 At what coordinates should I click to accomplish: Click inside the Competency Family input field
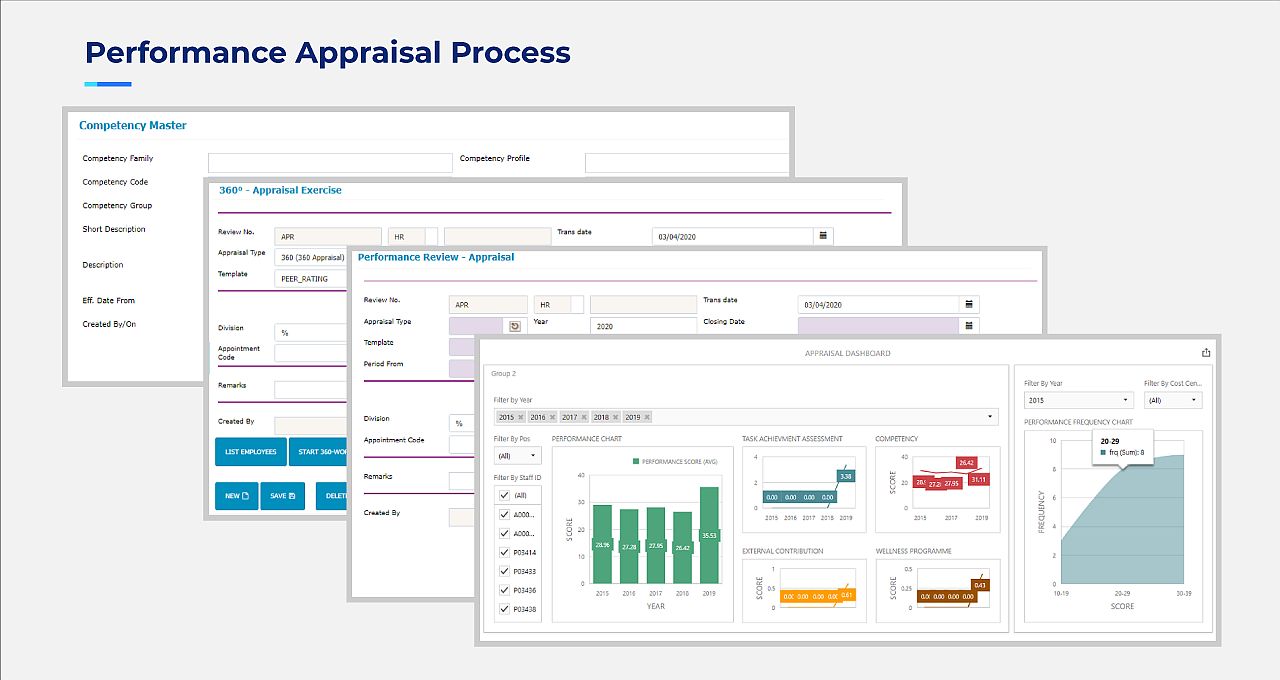click(x=330, y=162)
